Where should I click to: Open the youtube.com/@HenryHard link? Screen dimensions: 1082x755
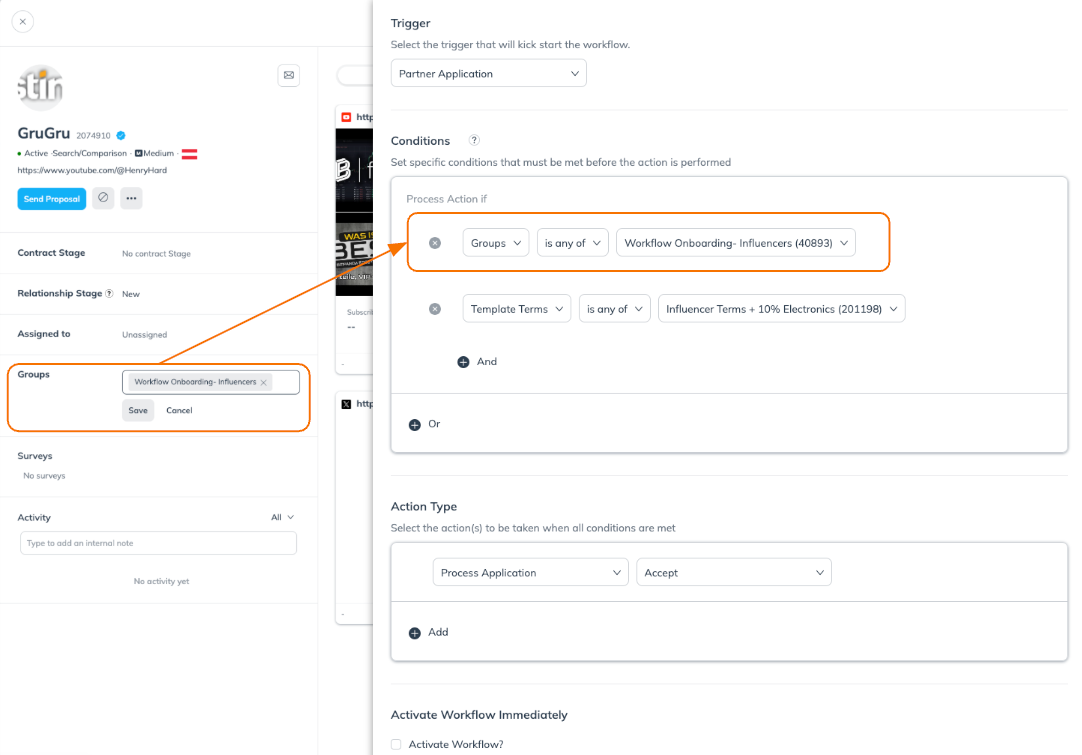92,170
